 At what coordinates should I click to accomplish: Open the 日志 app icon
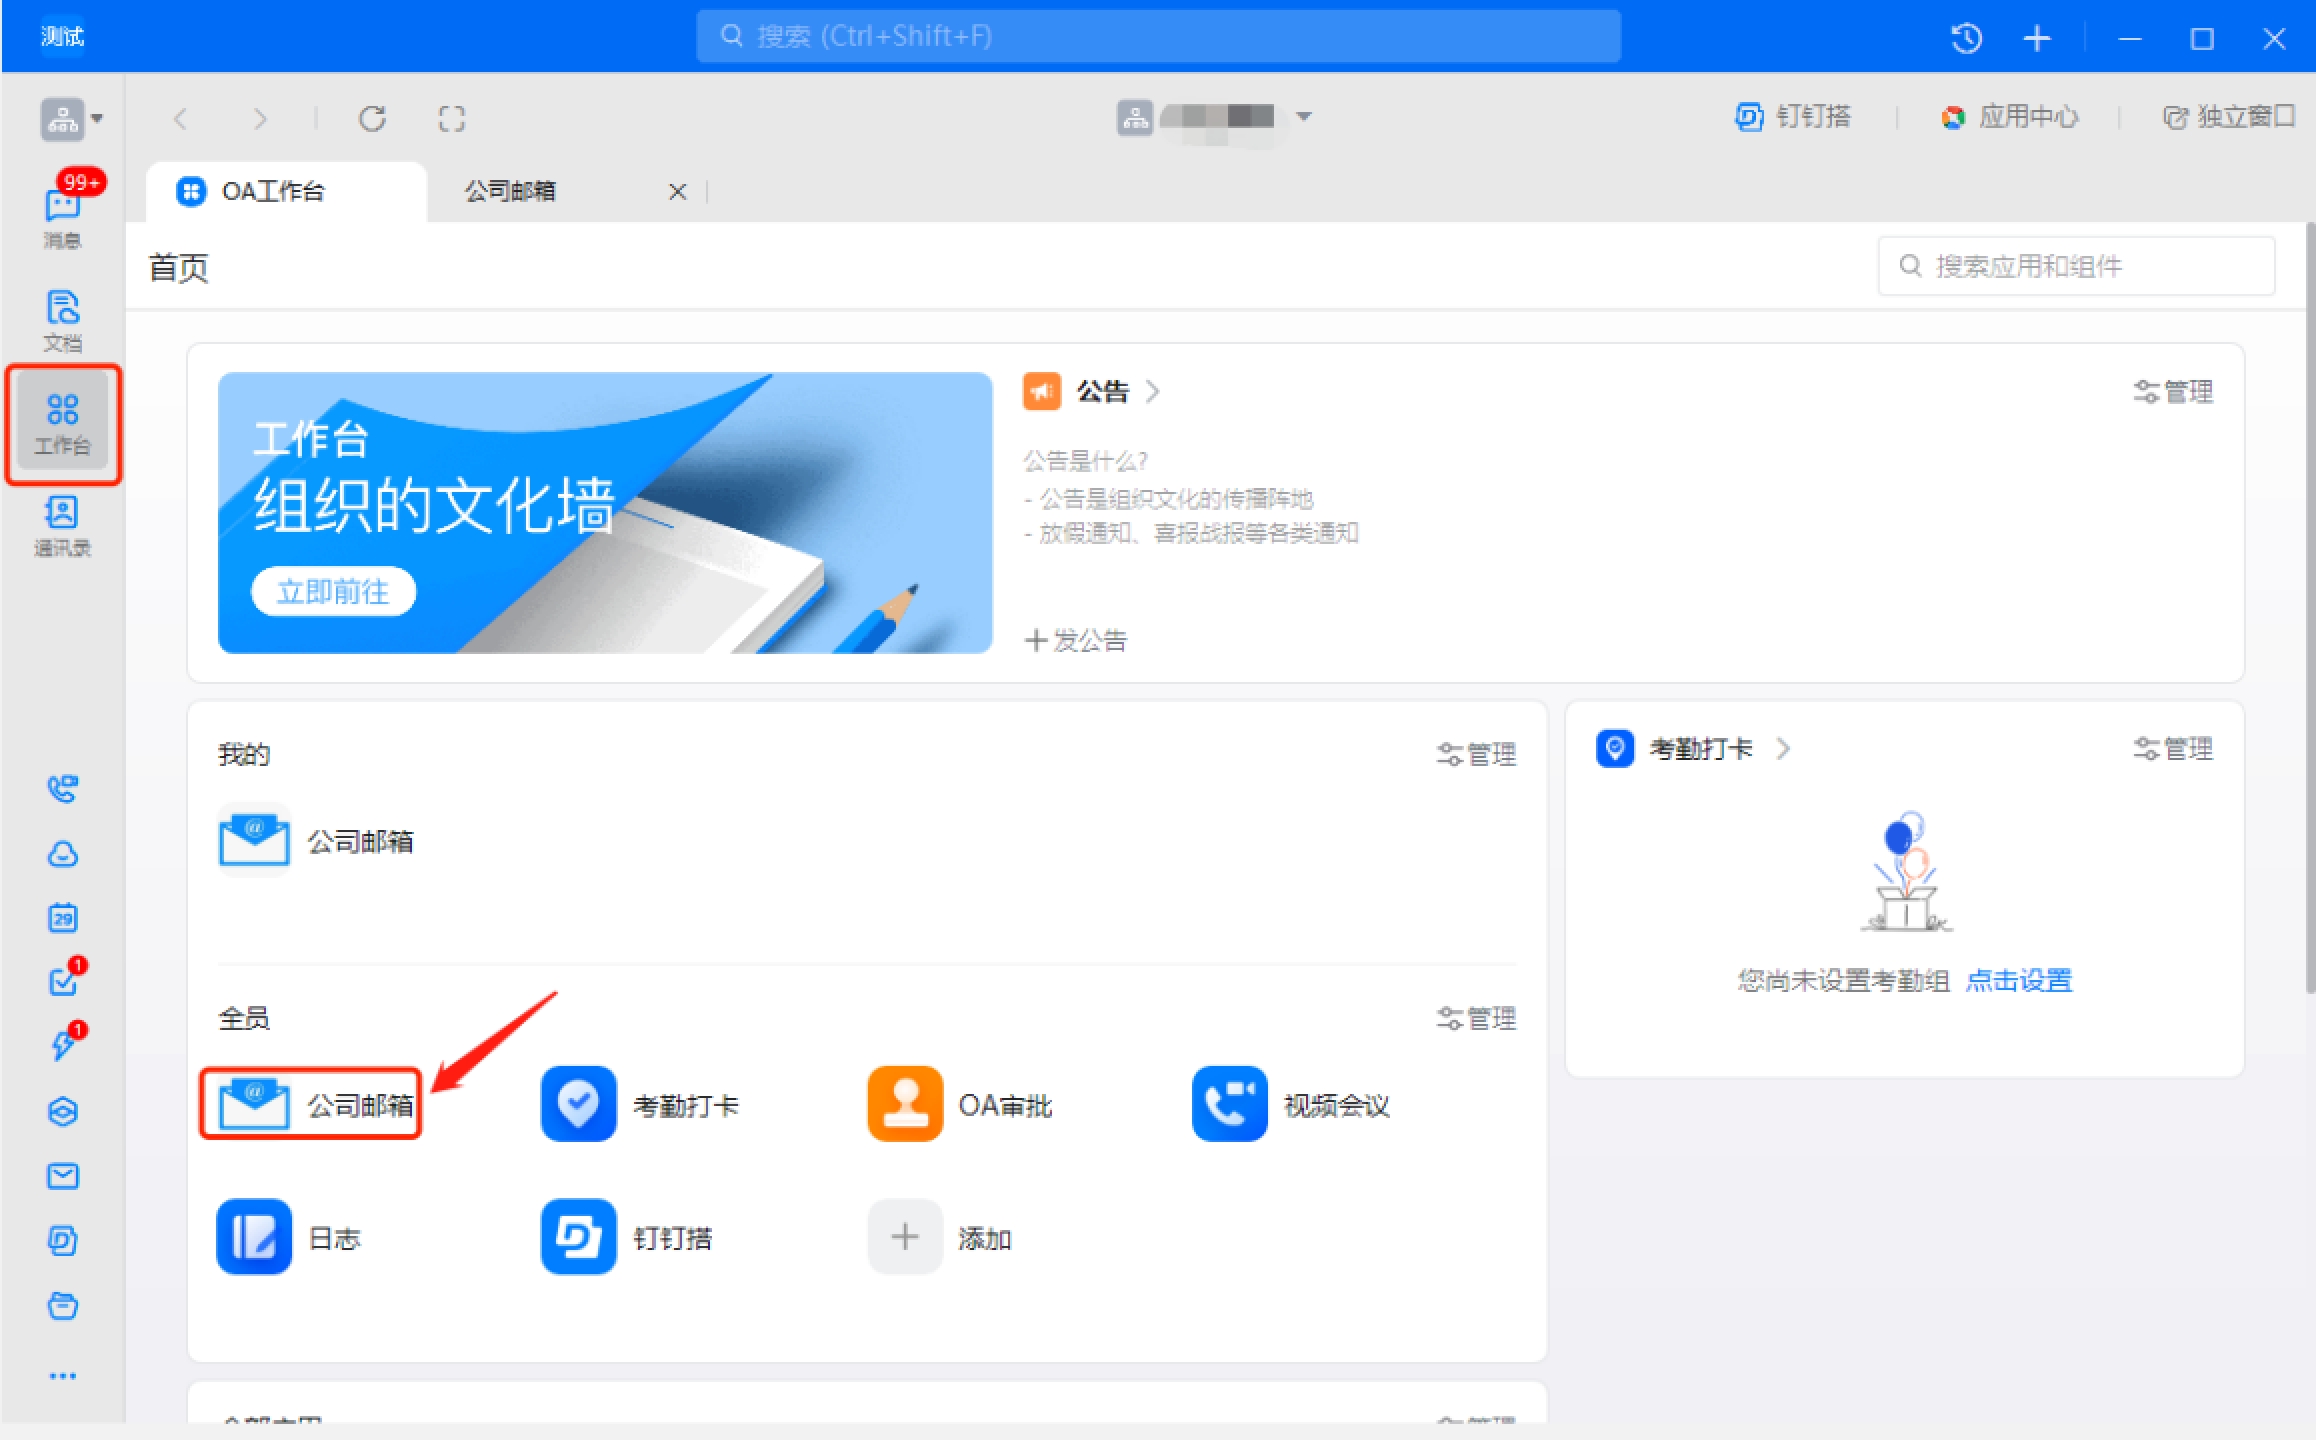(x=254, y=1237)
